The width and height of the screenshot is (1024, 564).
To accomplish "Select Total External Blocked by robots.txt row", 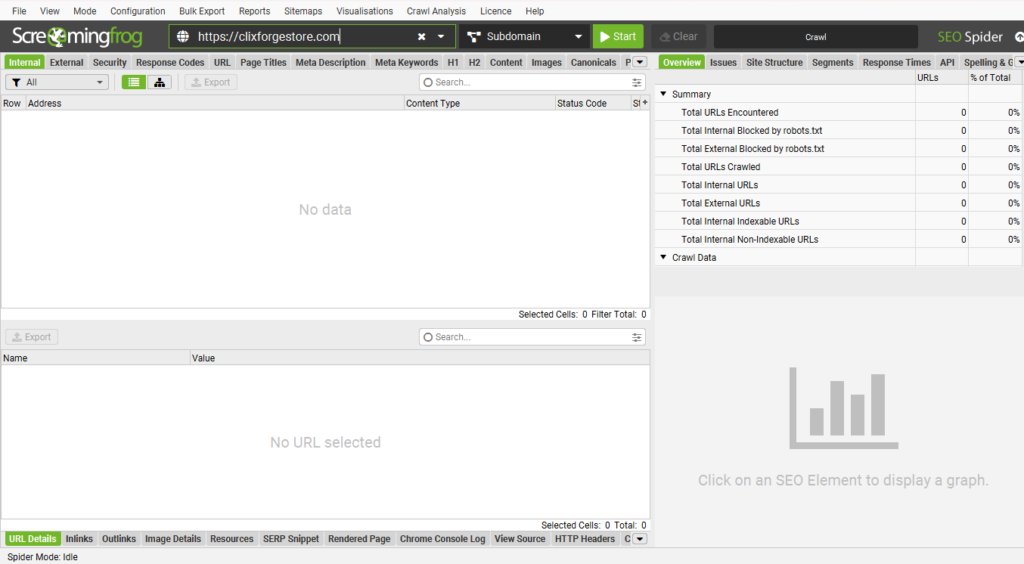I will (838, 148).
